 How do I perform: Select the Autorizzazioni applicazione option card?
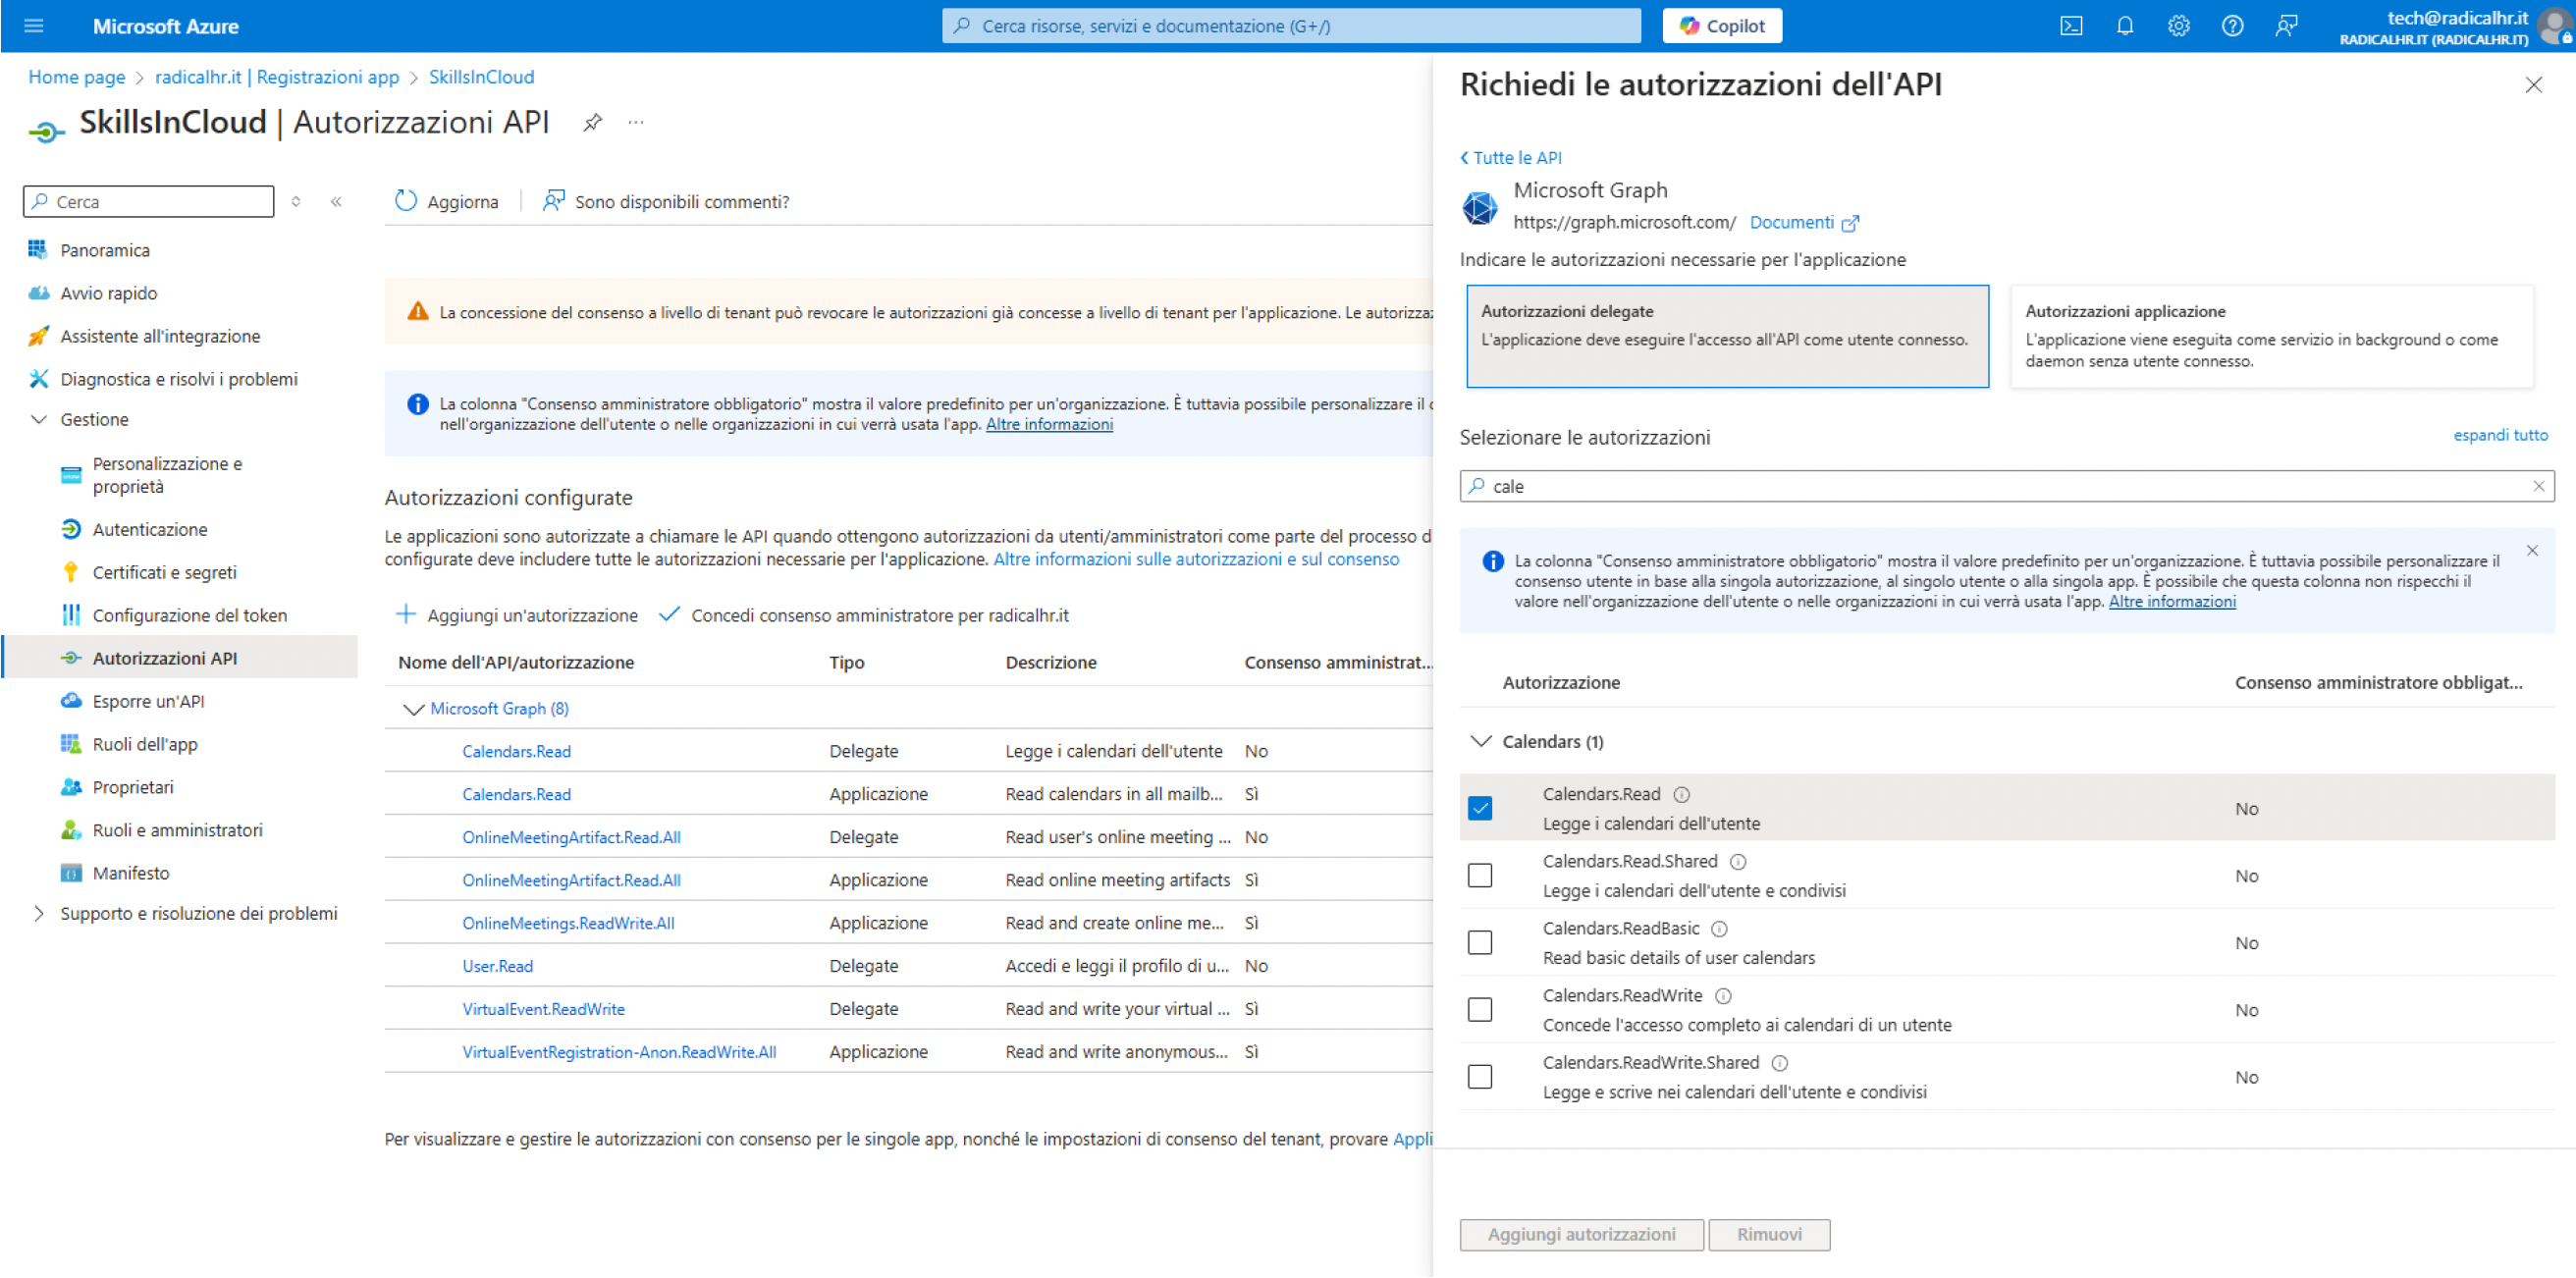pos(2272,337)
